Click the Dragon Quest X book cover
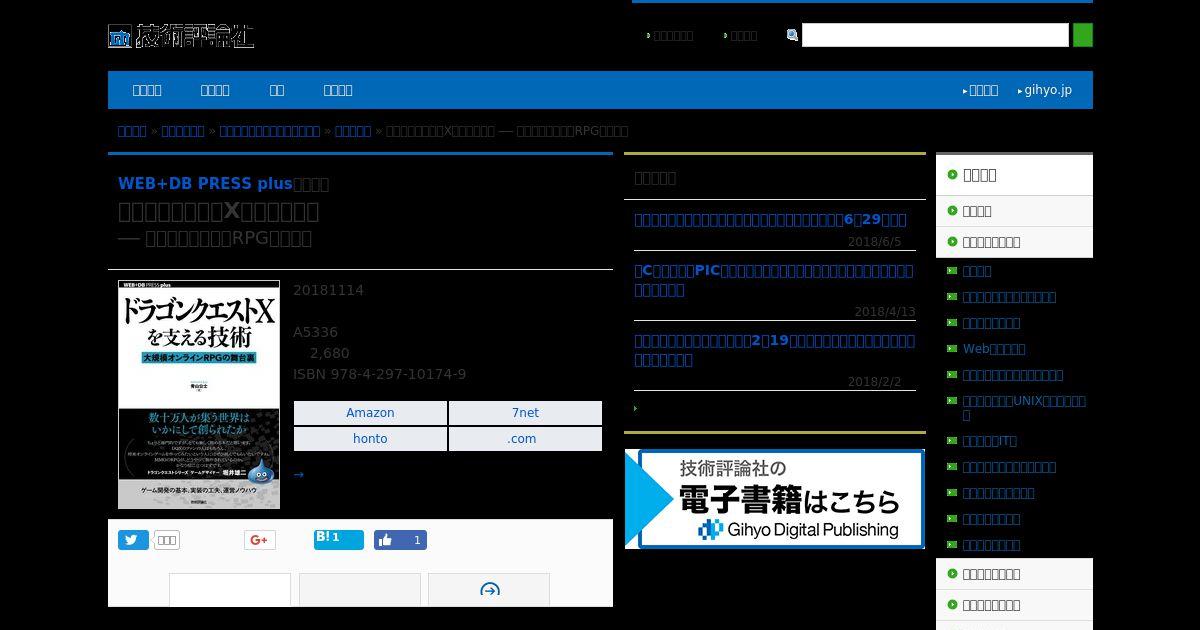This screenshot has height=630, width=1200. pos(199,394)
